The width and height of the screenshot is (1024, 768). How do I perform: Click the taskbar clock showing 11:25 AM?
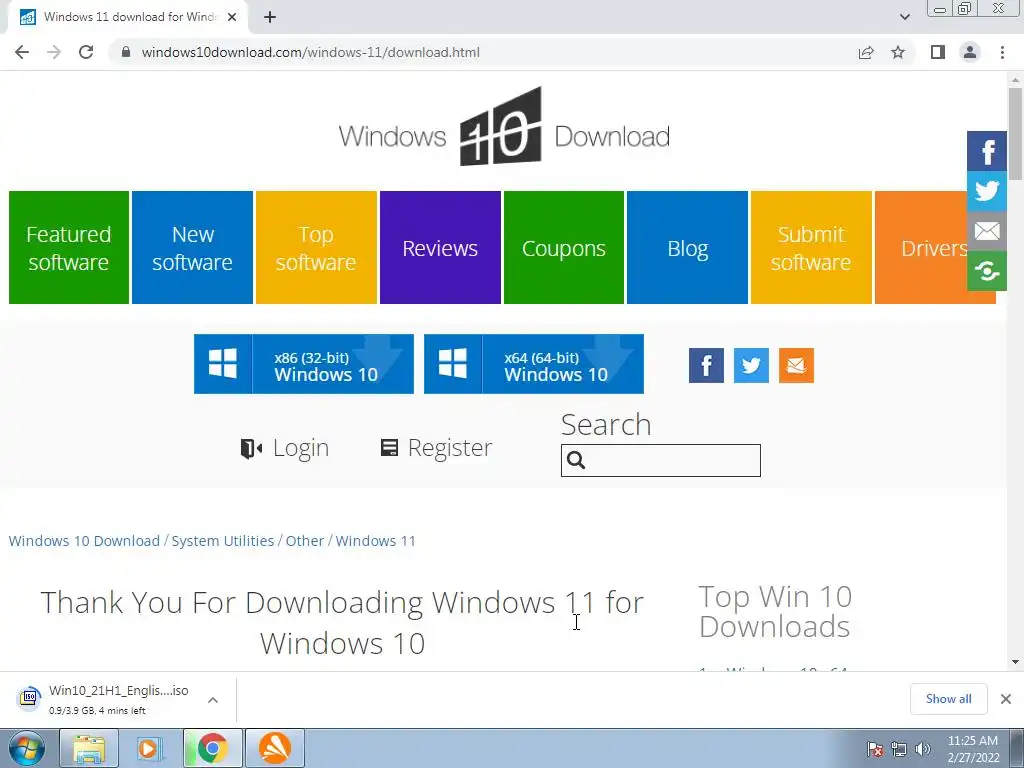tap(973, 749)
